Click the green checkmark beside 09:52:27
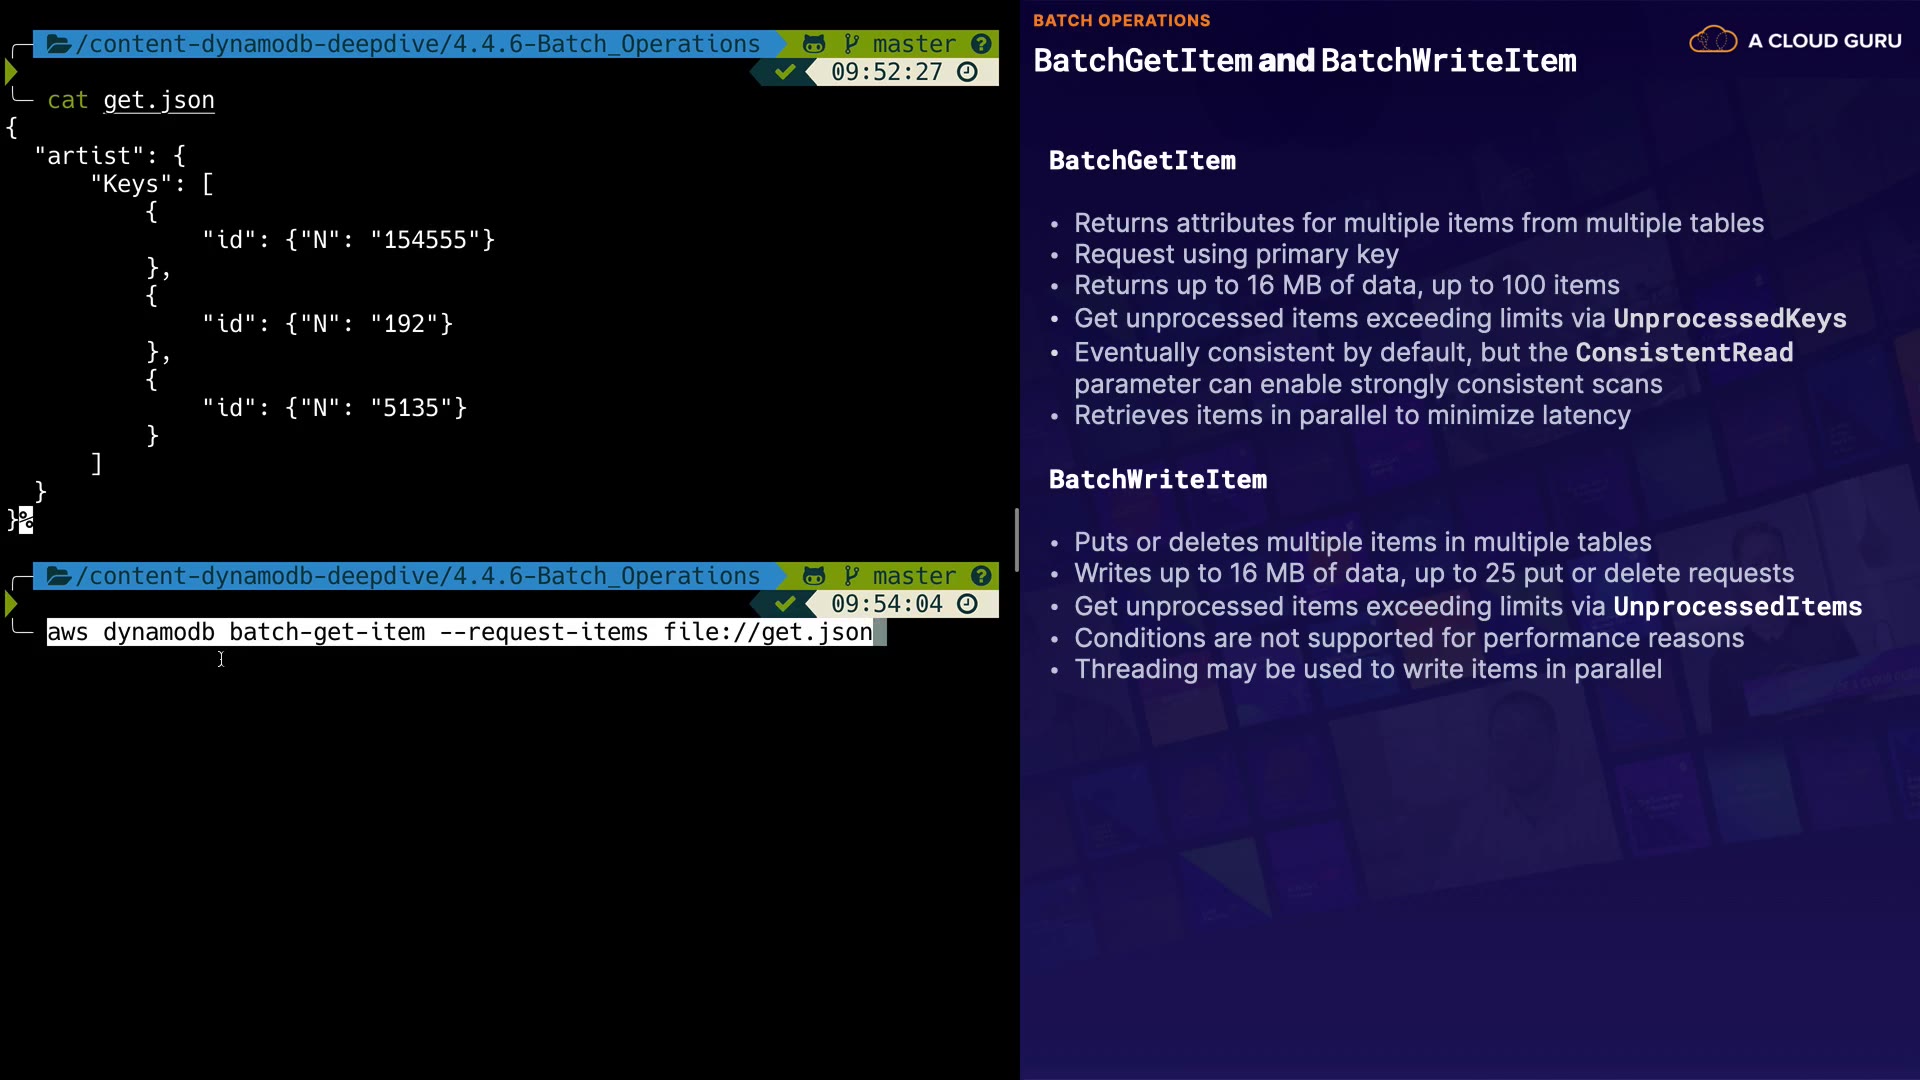This screenshot has height=1080, width=1920. click(785, 72)
